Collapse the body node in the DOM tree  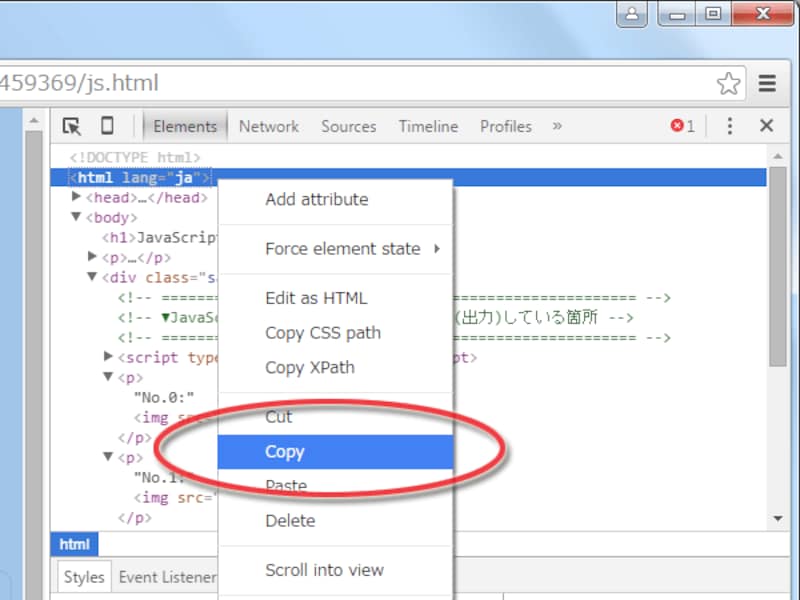pyautogui.click(x=76, y=217)
